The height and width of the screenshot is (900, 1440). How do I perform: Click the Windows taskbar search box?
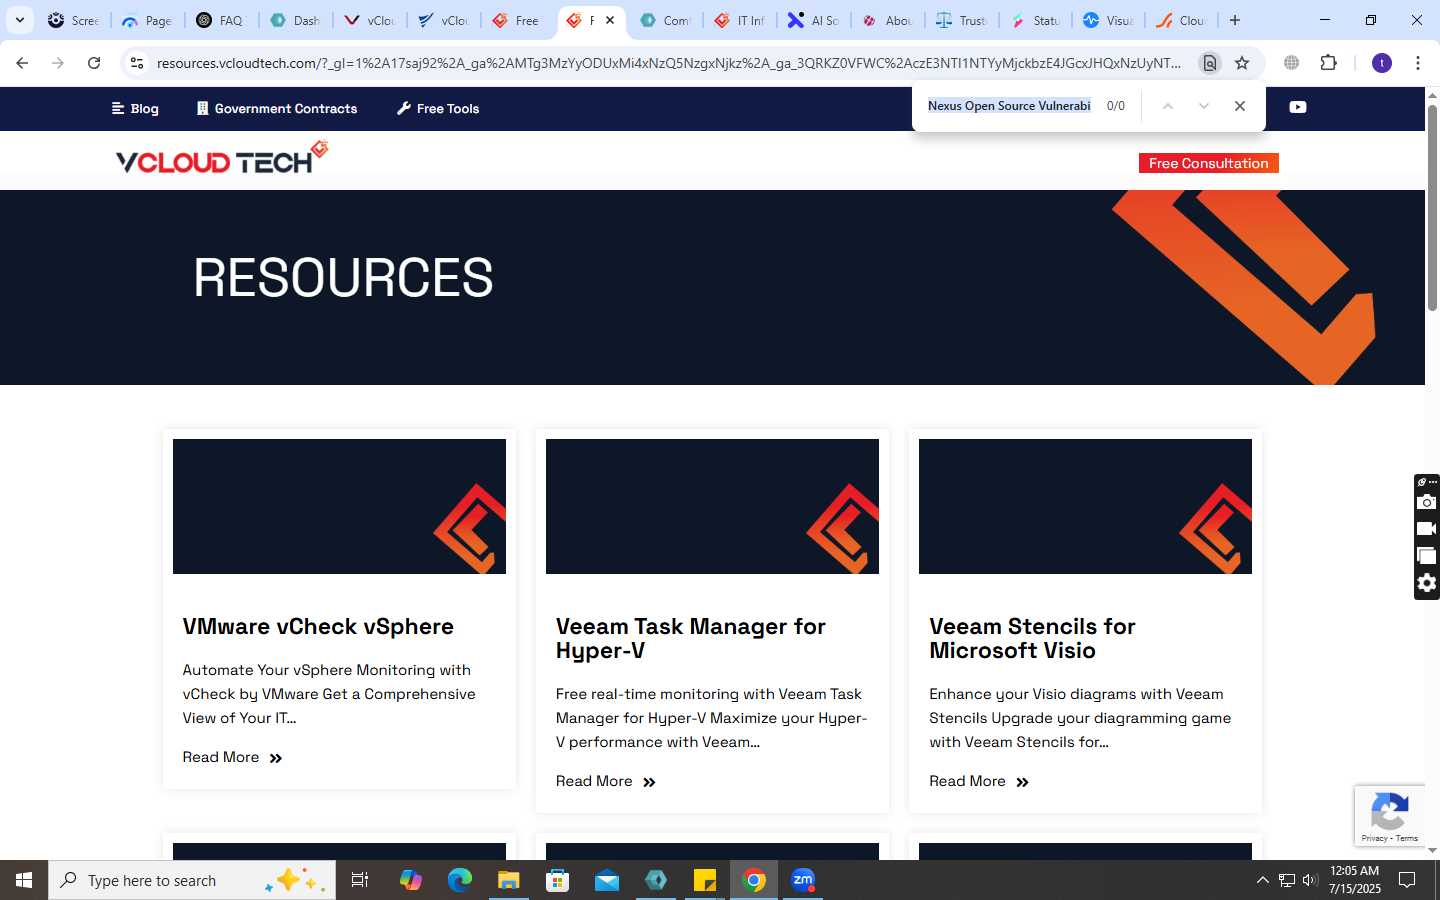click(x=192, y=880)
